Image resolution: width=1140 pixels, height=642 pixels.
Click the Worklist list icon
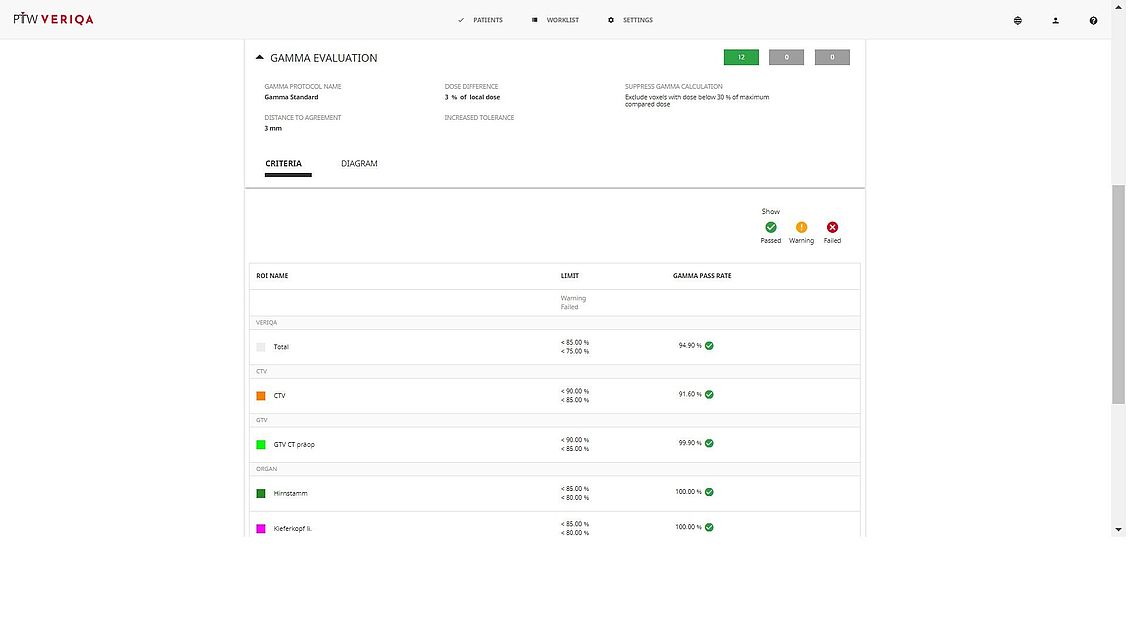(534, 20)
